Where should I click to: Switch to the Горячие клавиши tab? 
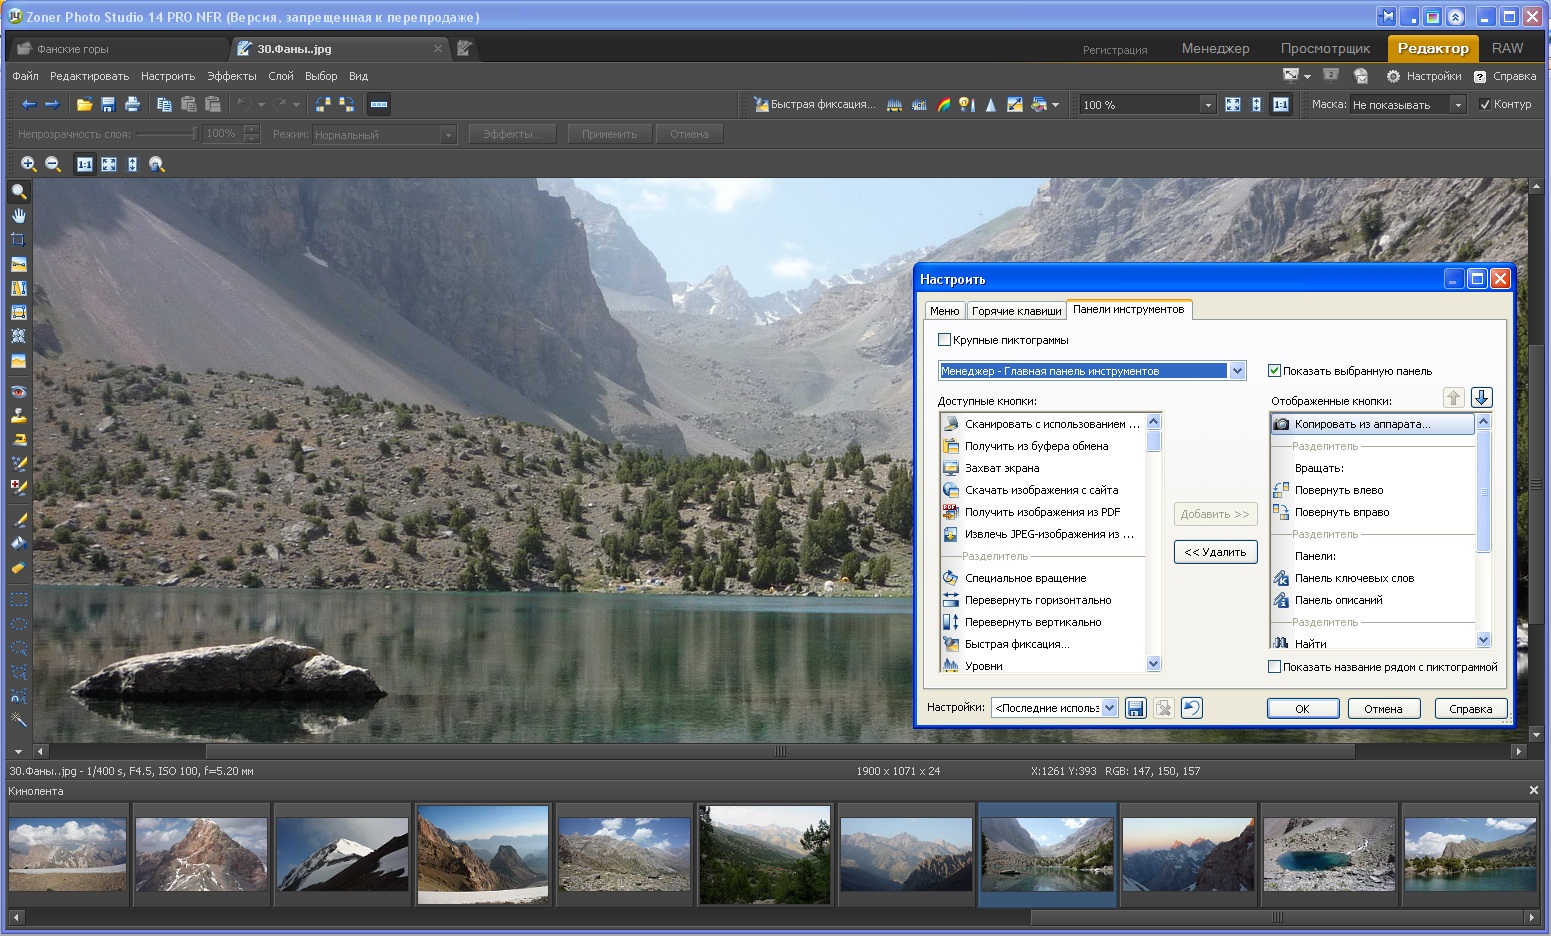pyautogui.click(x=1016, y=311)
